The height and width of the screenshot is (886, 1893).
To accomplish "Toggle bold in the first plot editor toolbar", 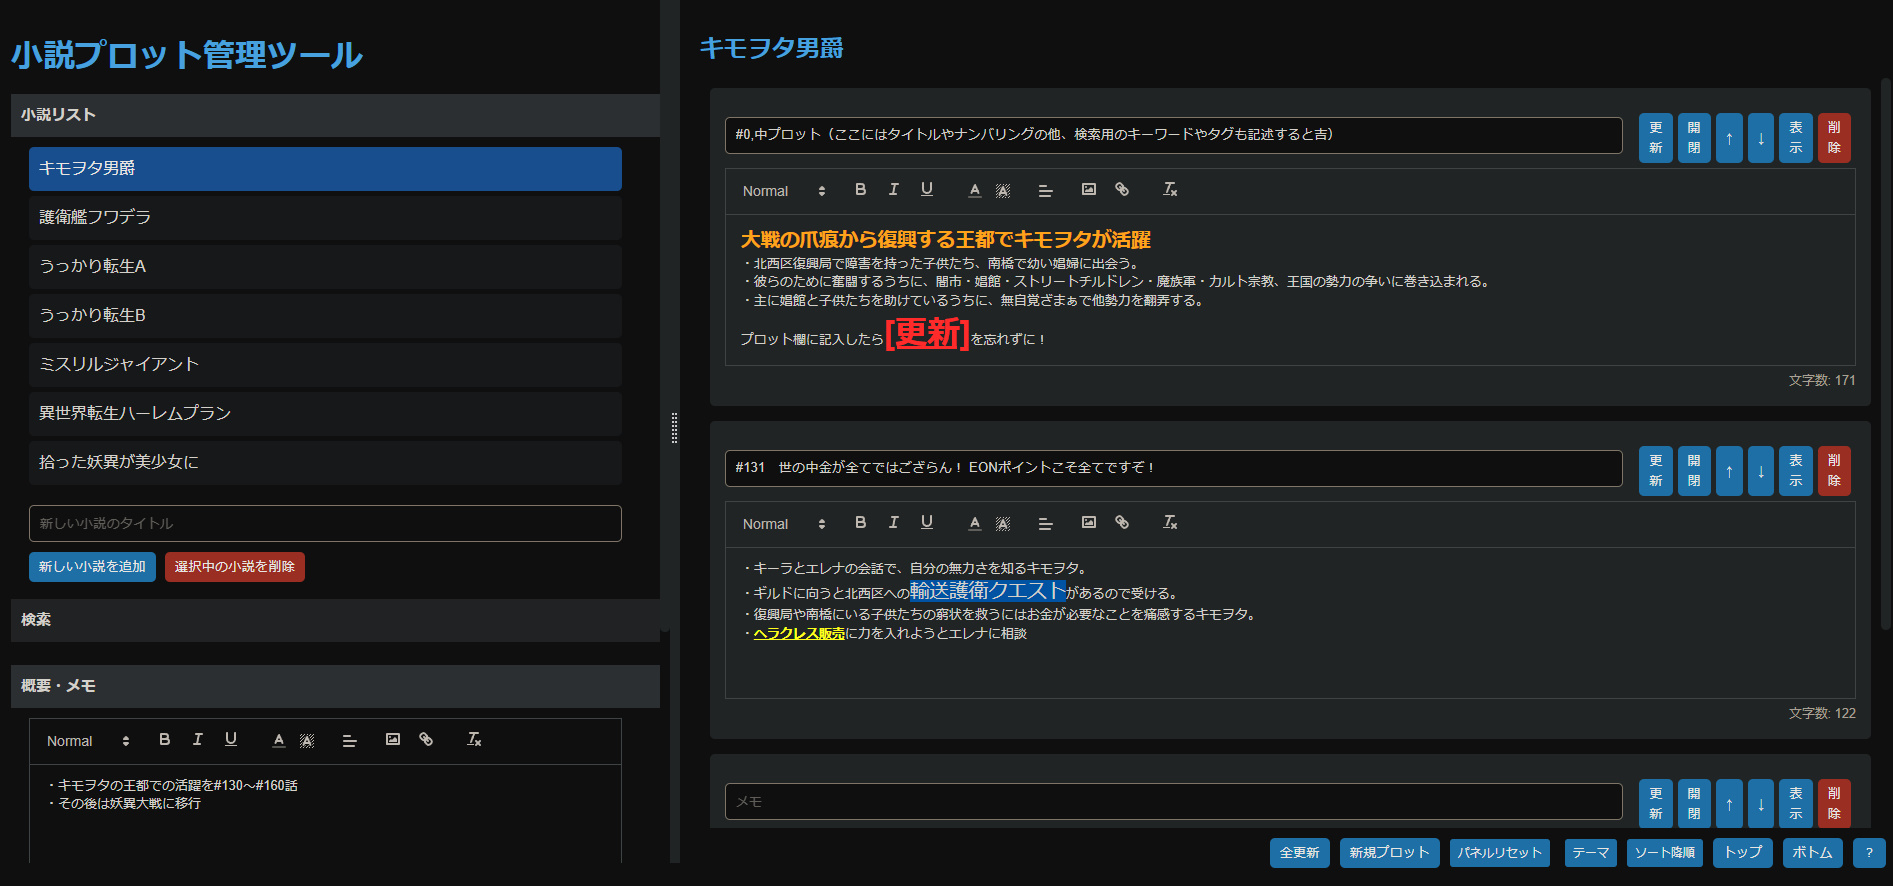I will click(860, 190).
